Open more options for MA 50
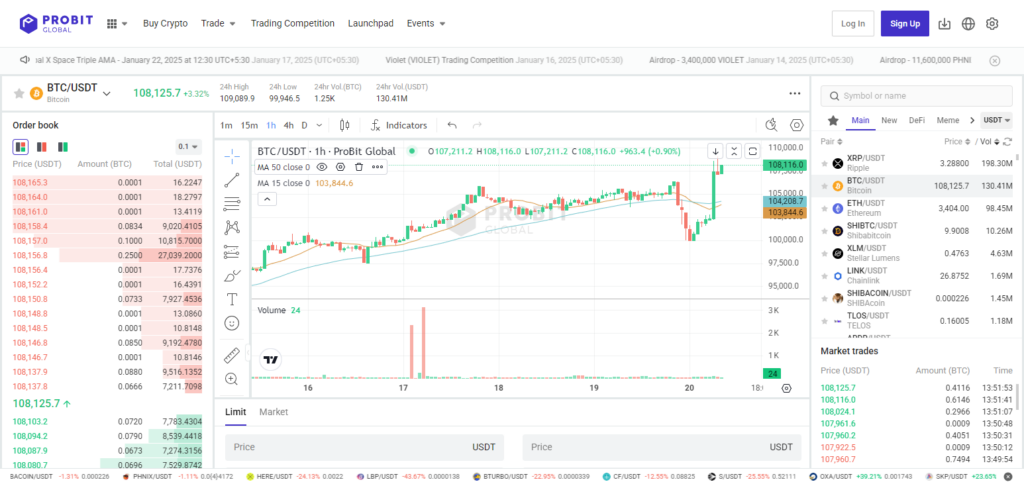Screen dimensions: 1024x484 coord(377,167)
